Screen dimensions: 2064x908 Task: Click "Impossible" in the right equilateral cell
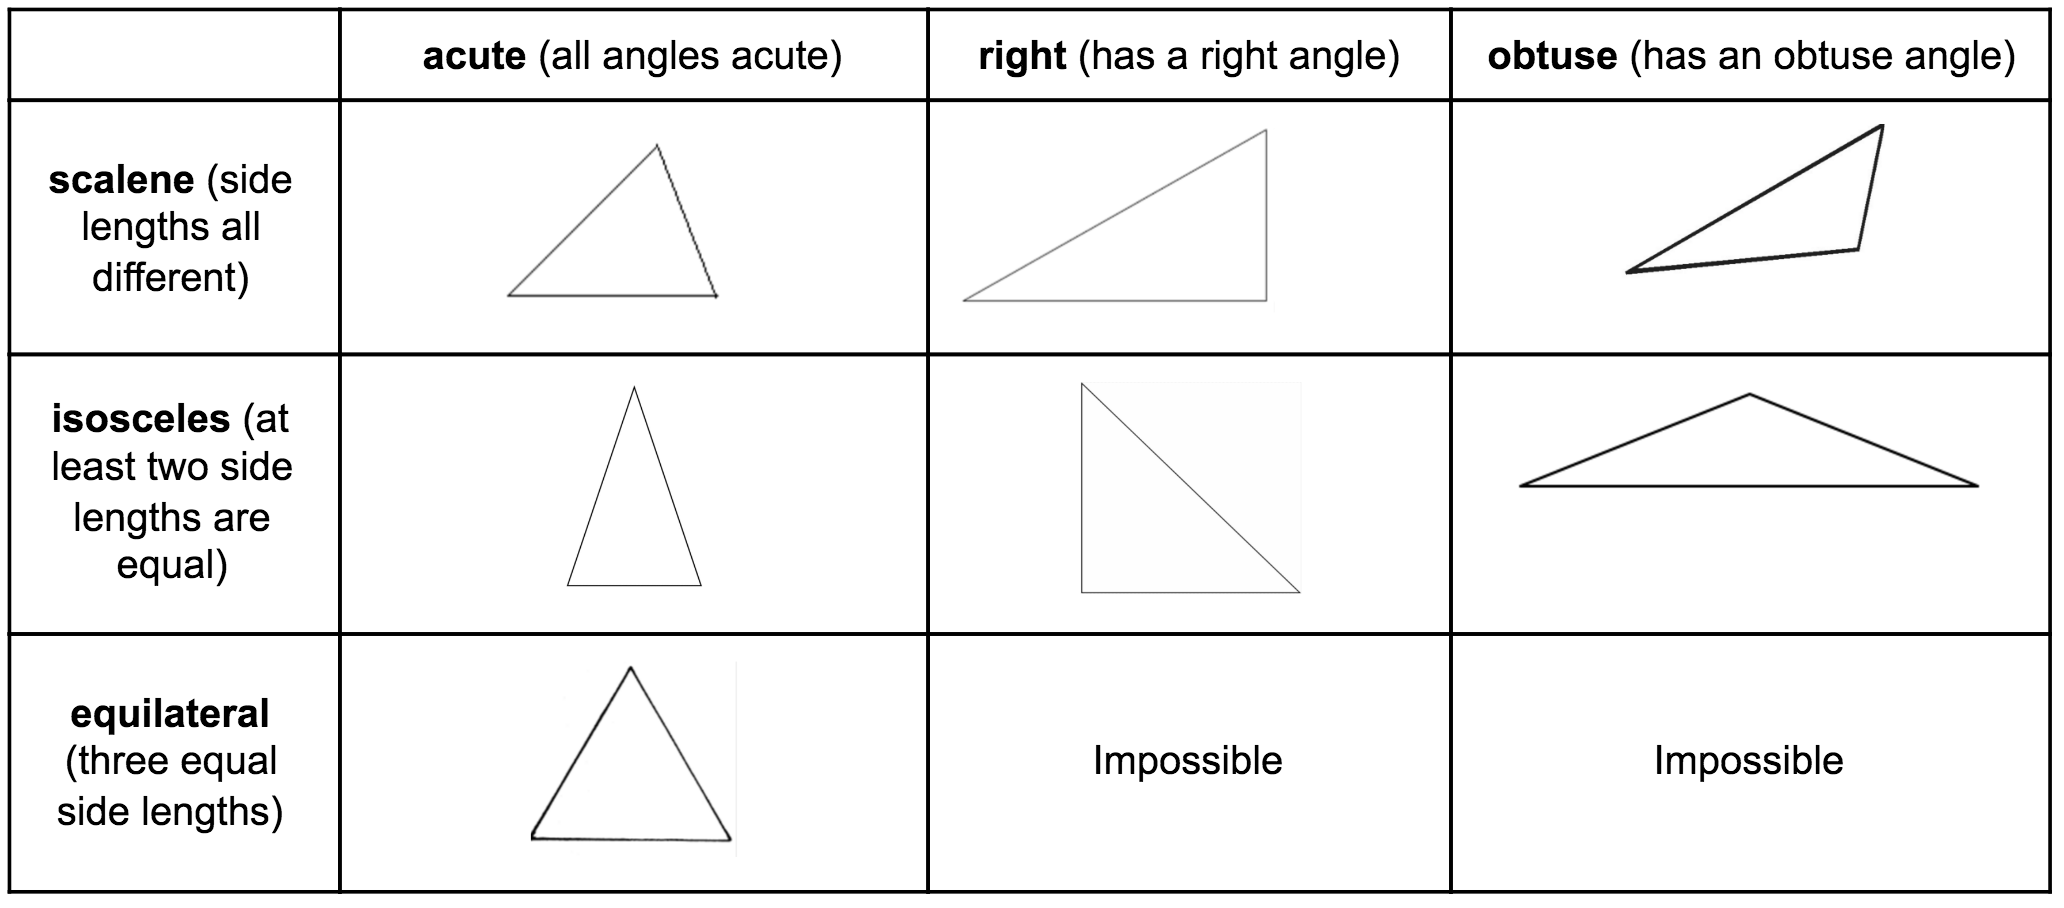(1187, 761)
